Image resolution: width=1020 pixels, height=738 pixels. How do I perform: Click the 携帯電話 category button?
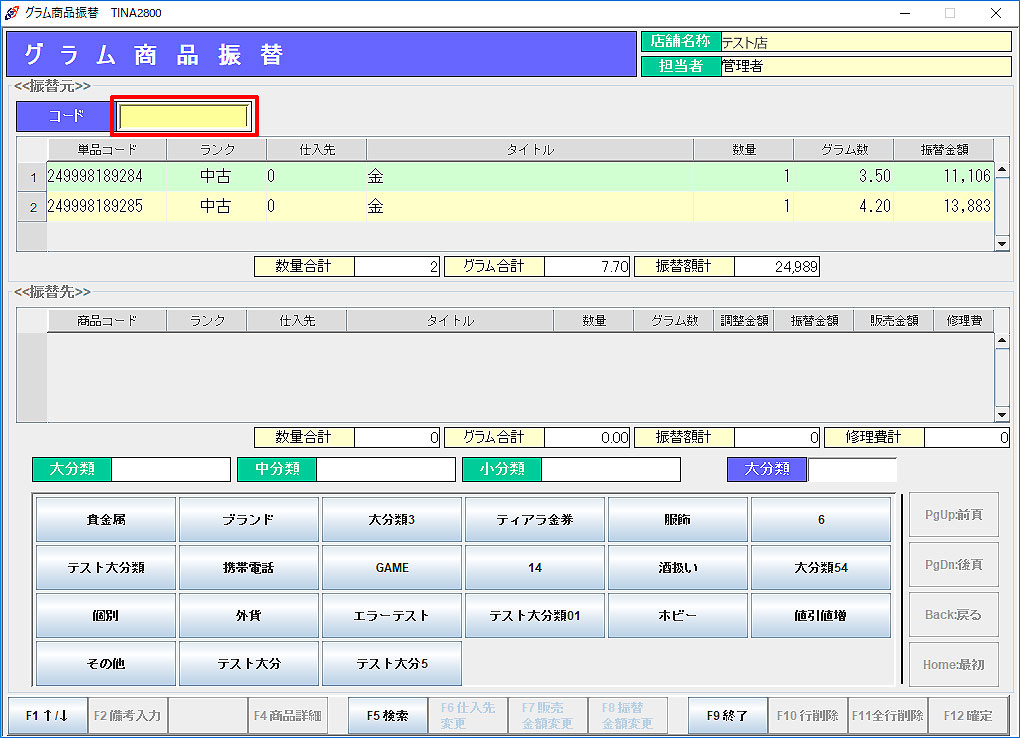point(248,568)
